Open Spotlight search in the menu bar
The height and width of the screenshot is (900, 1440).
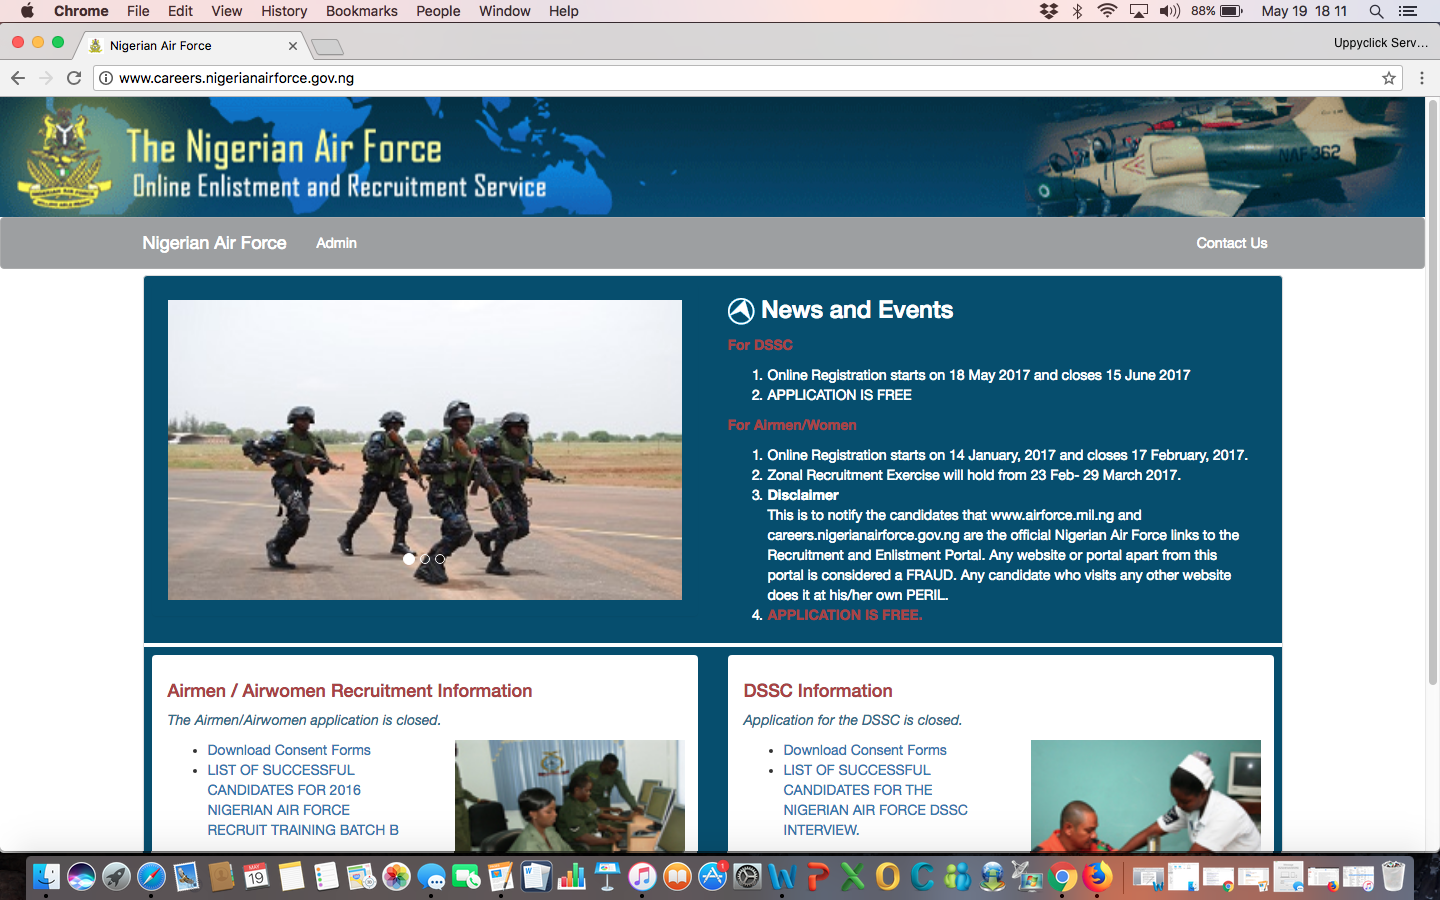[x=1376, y=11]
